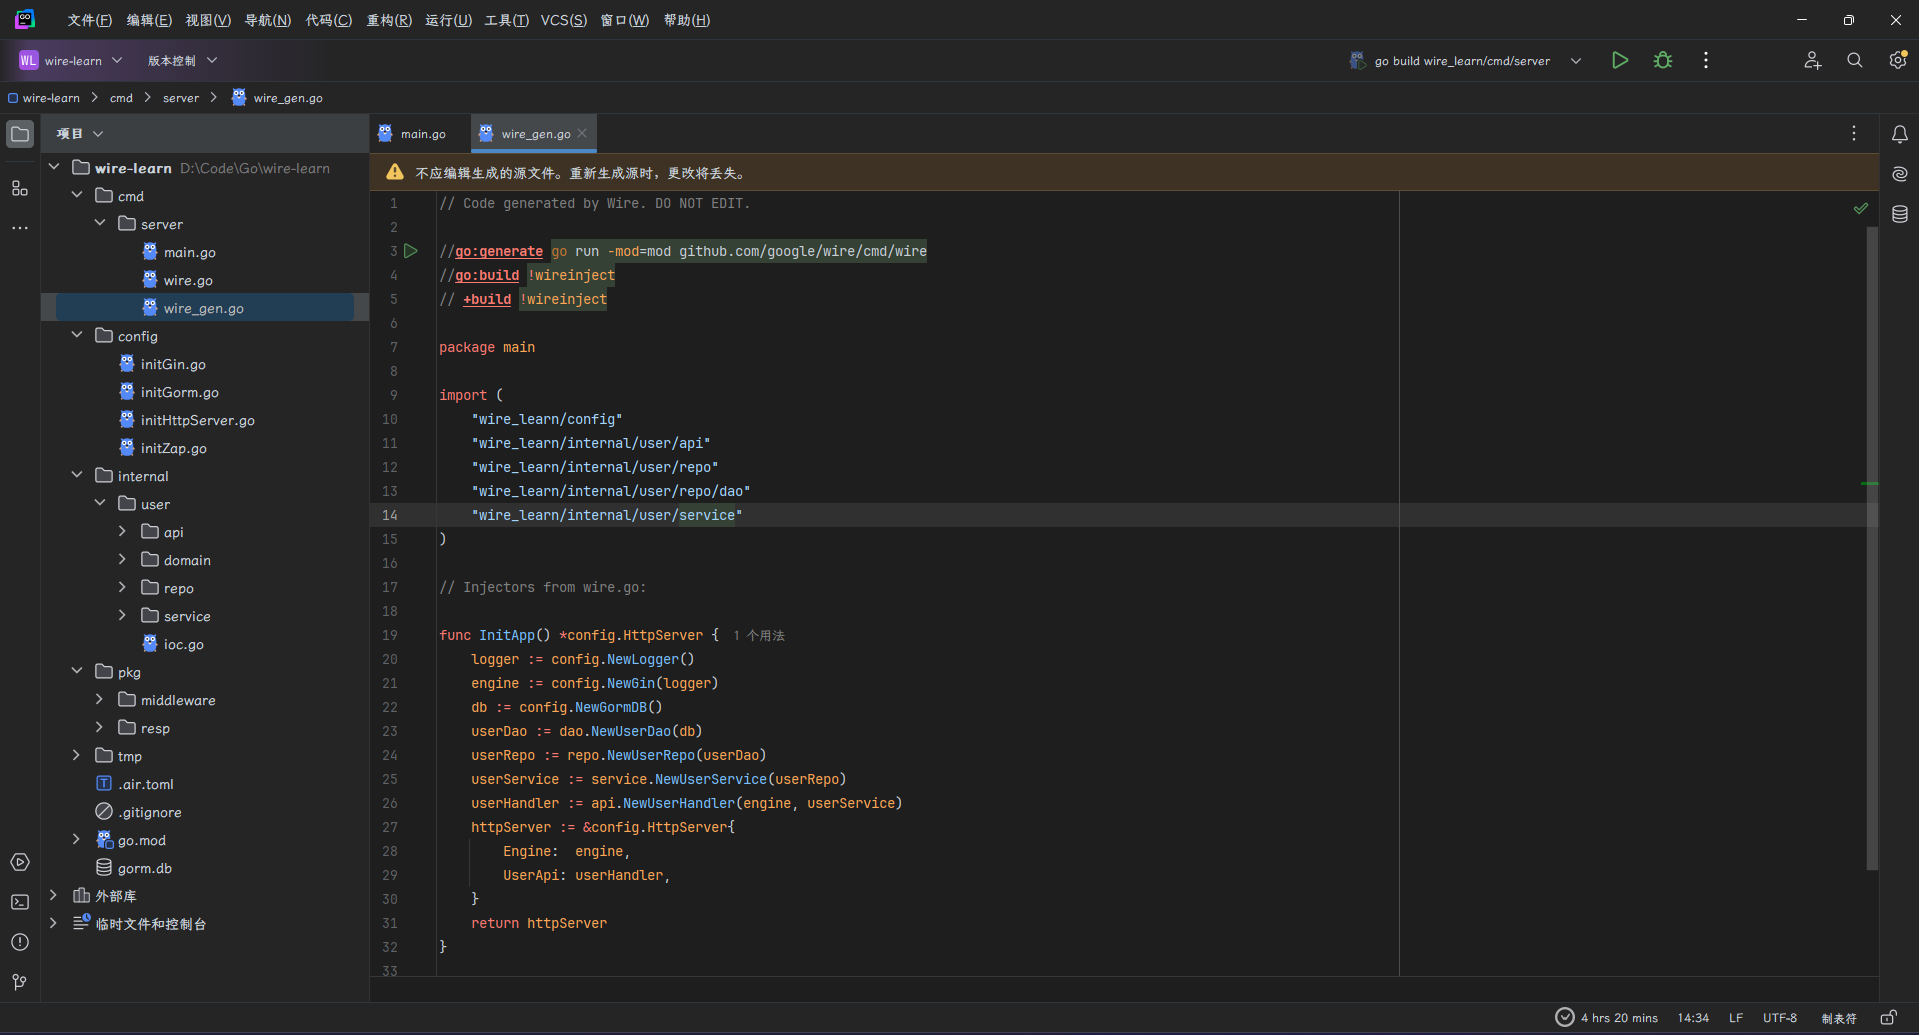Click 制表符 indent setting
Image resolution: width=1919 pixels, height=1035 pixels.
coord(1839,1018)
